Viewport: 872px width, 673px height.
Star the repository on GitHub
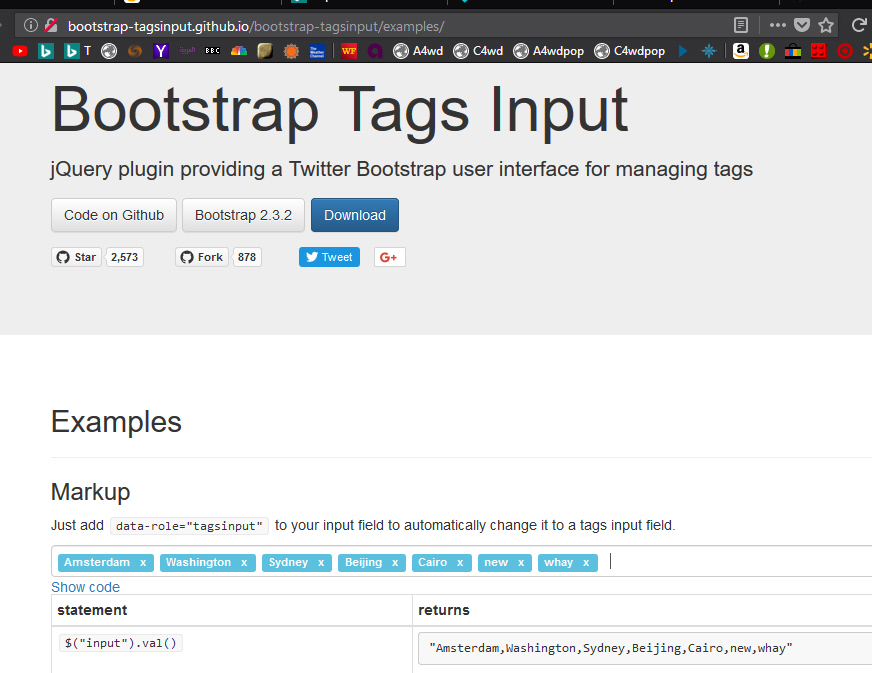(x=76, y=257)
